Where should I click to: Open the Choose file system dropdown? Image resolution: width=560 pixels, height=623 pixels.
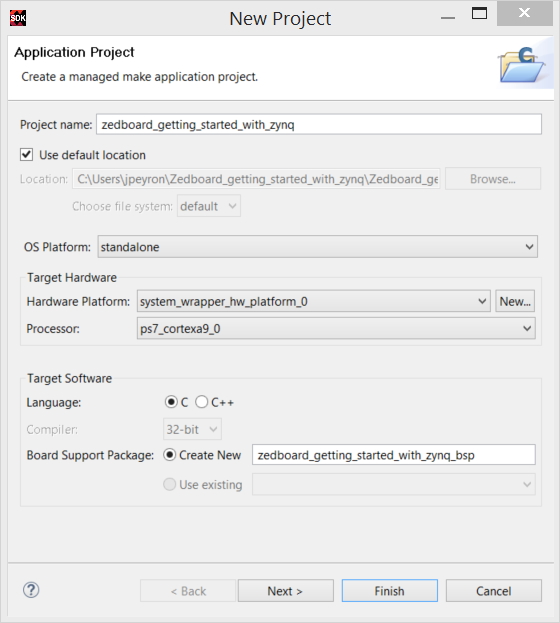click(209, 206)
